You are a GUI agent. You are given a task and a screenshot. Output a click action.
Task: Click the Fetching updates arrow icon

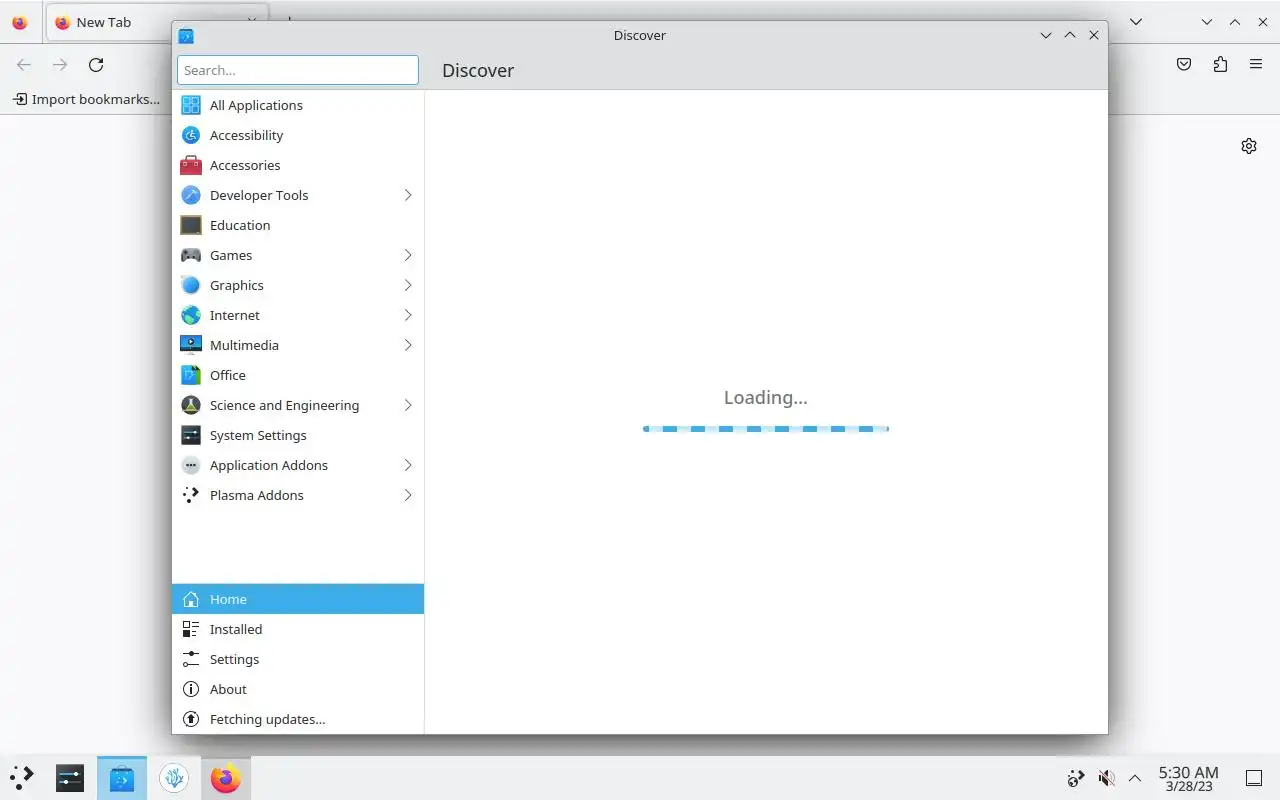191,719
